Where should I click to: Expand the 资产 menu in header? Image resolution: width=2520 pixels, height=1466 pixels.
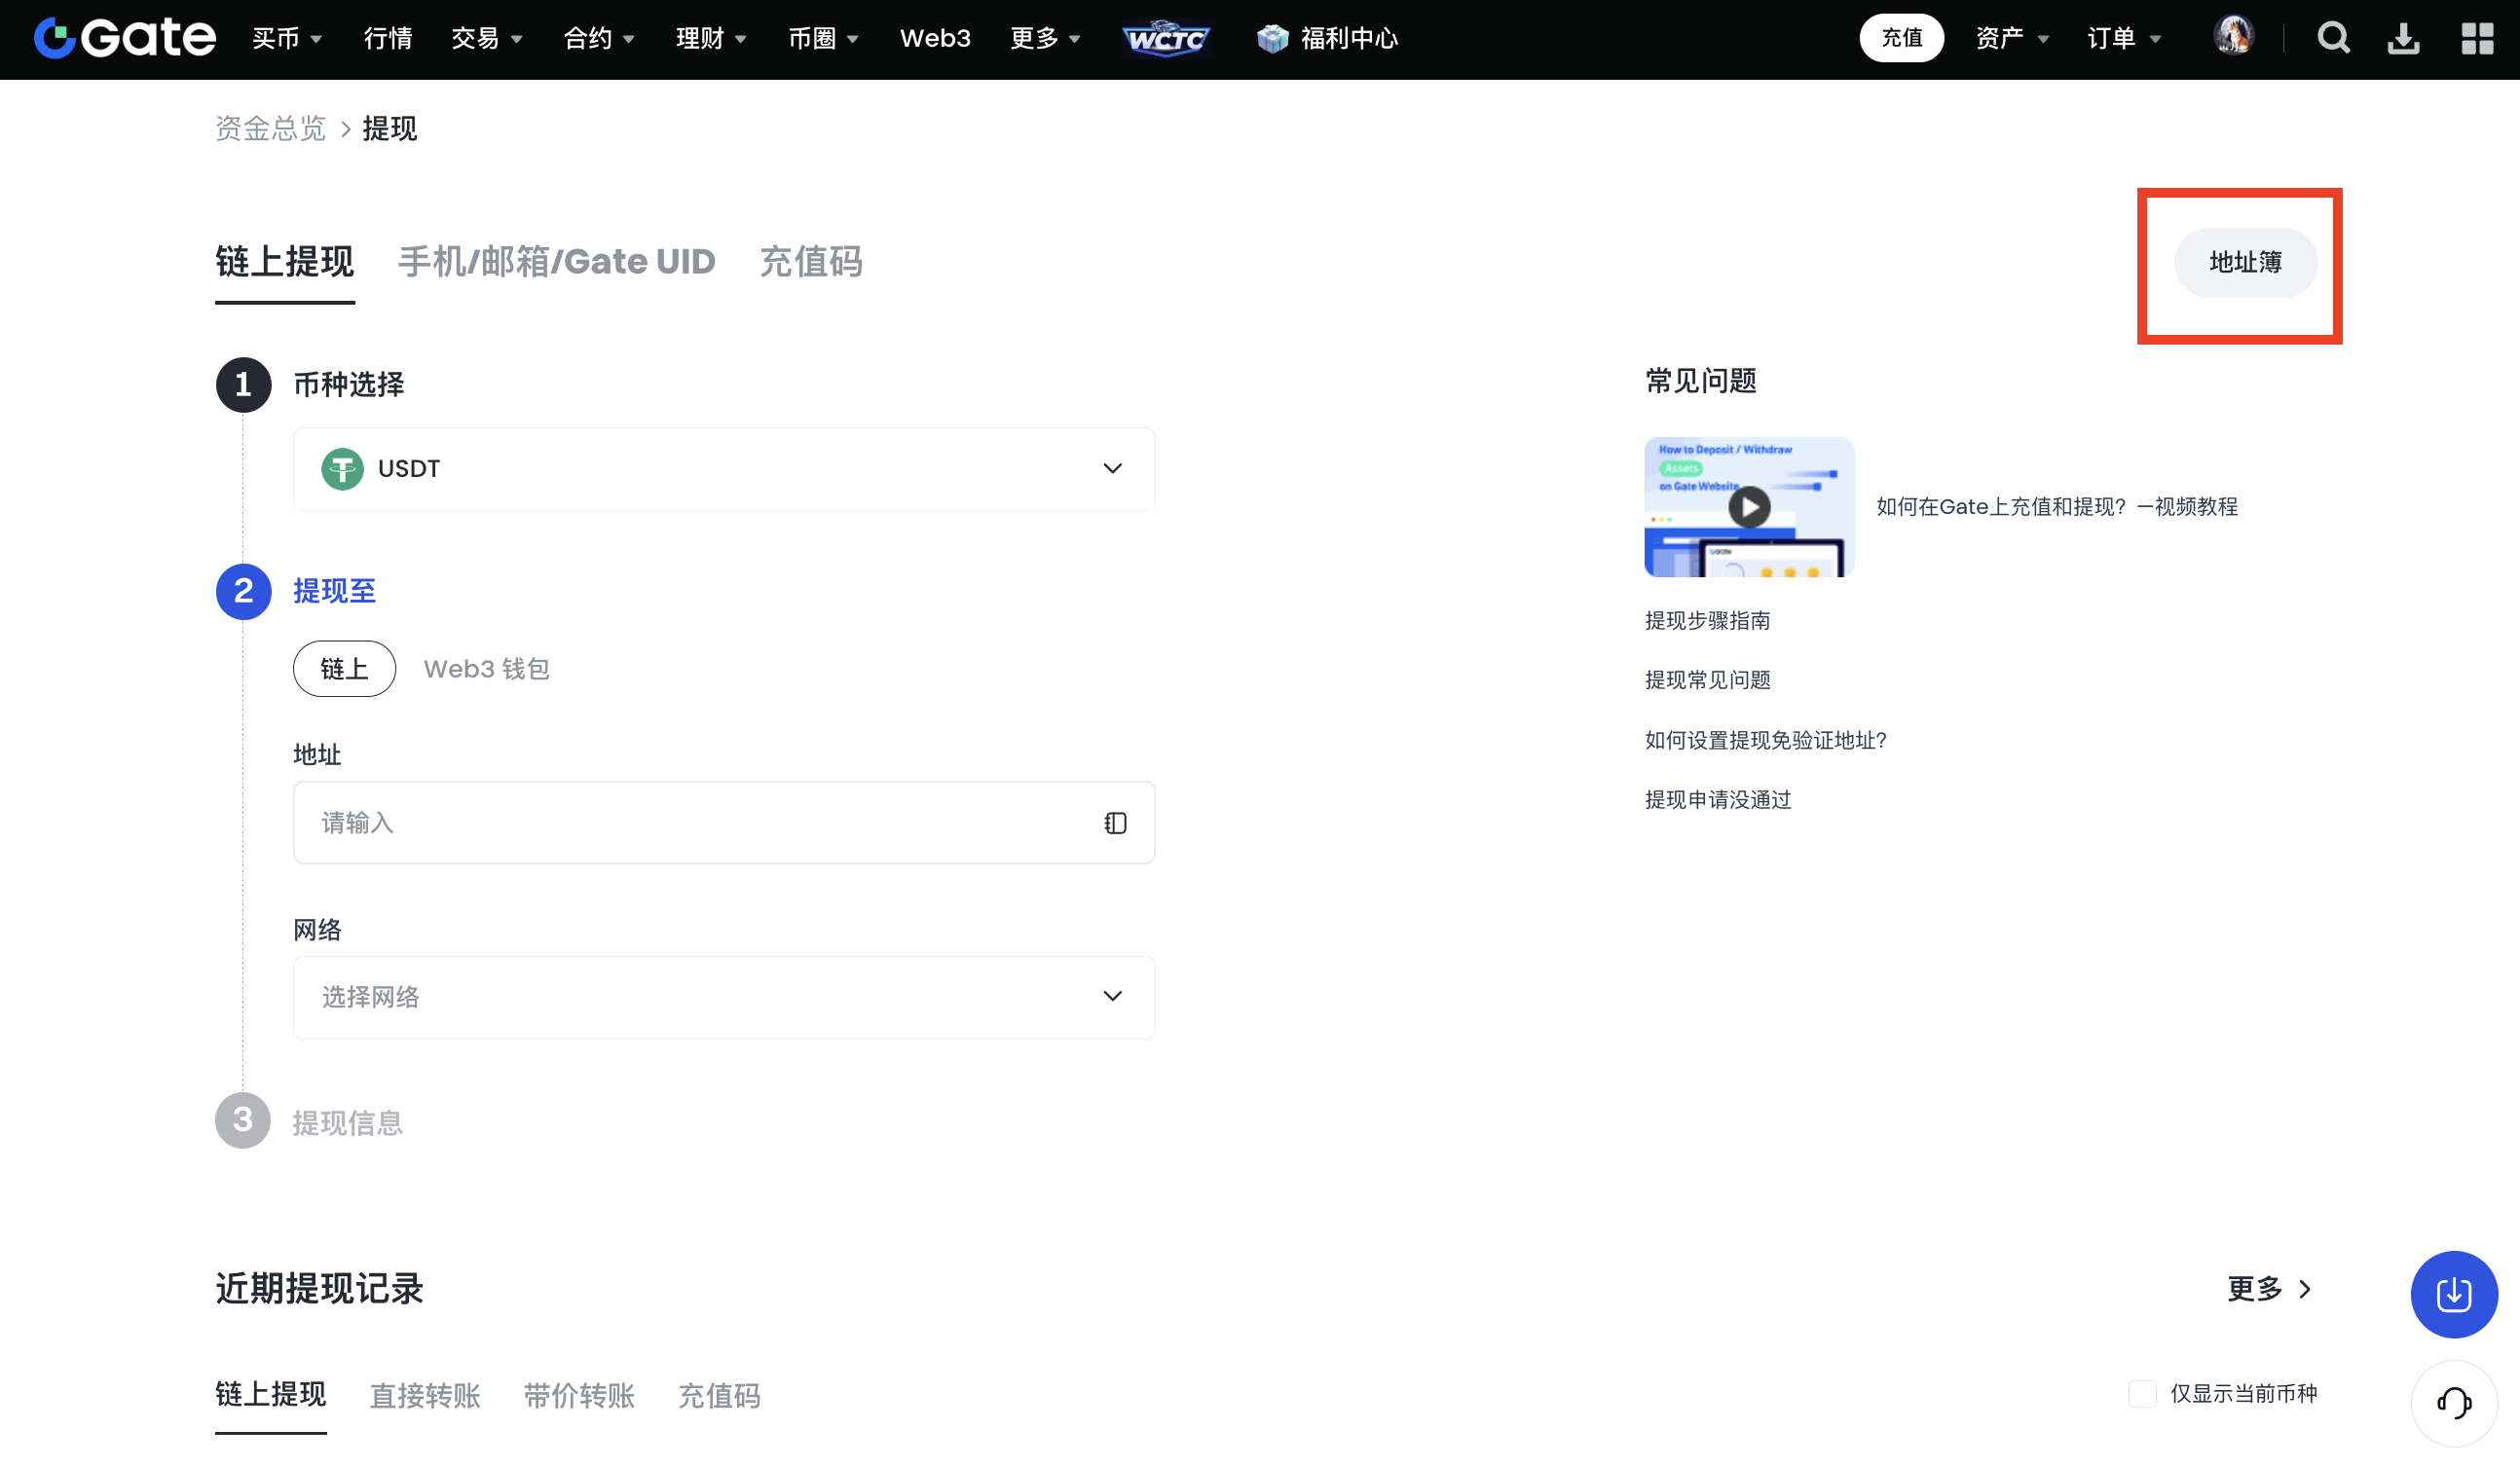click(x=2011, y=38)
